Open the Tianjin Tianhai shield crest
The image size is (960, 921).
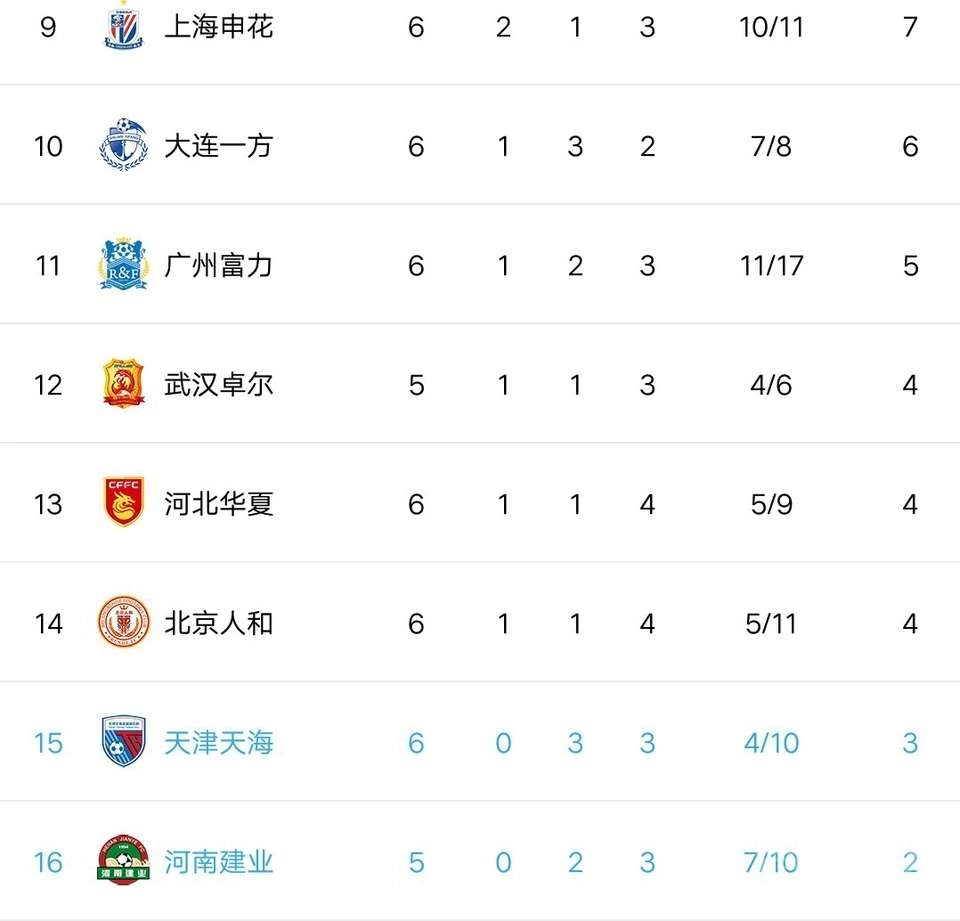[125, 742]
